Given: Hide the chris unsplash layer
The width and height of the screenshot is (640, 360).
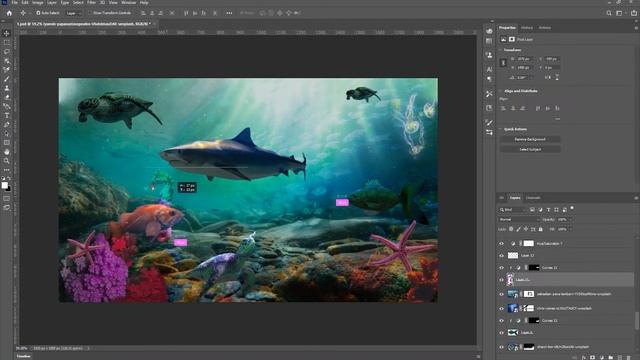Looking at the screenshot, I should (501, 309).
